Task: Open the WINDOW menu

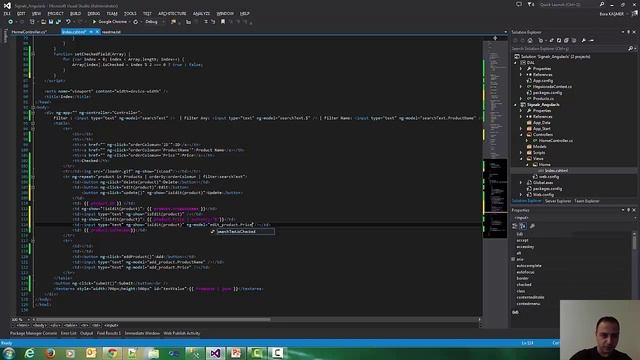Action: point(225,13)
